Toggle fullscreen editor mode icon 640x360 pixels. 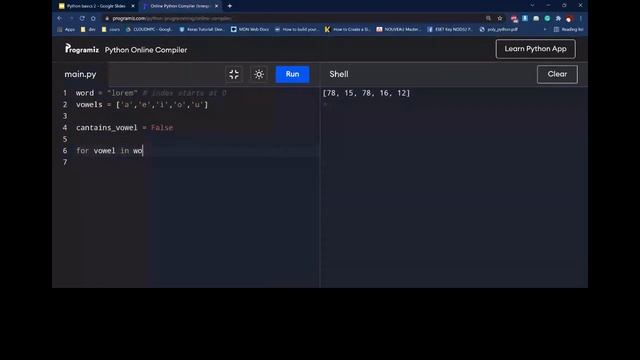(x=234, y=74)
